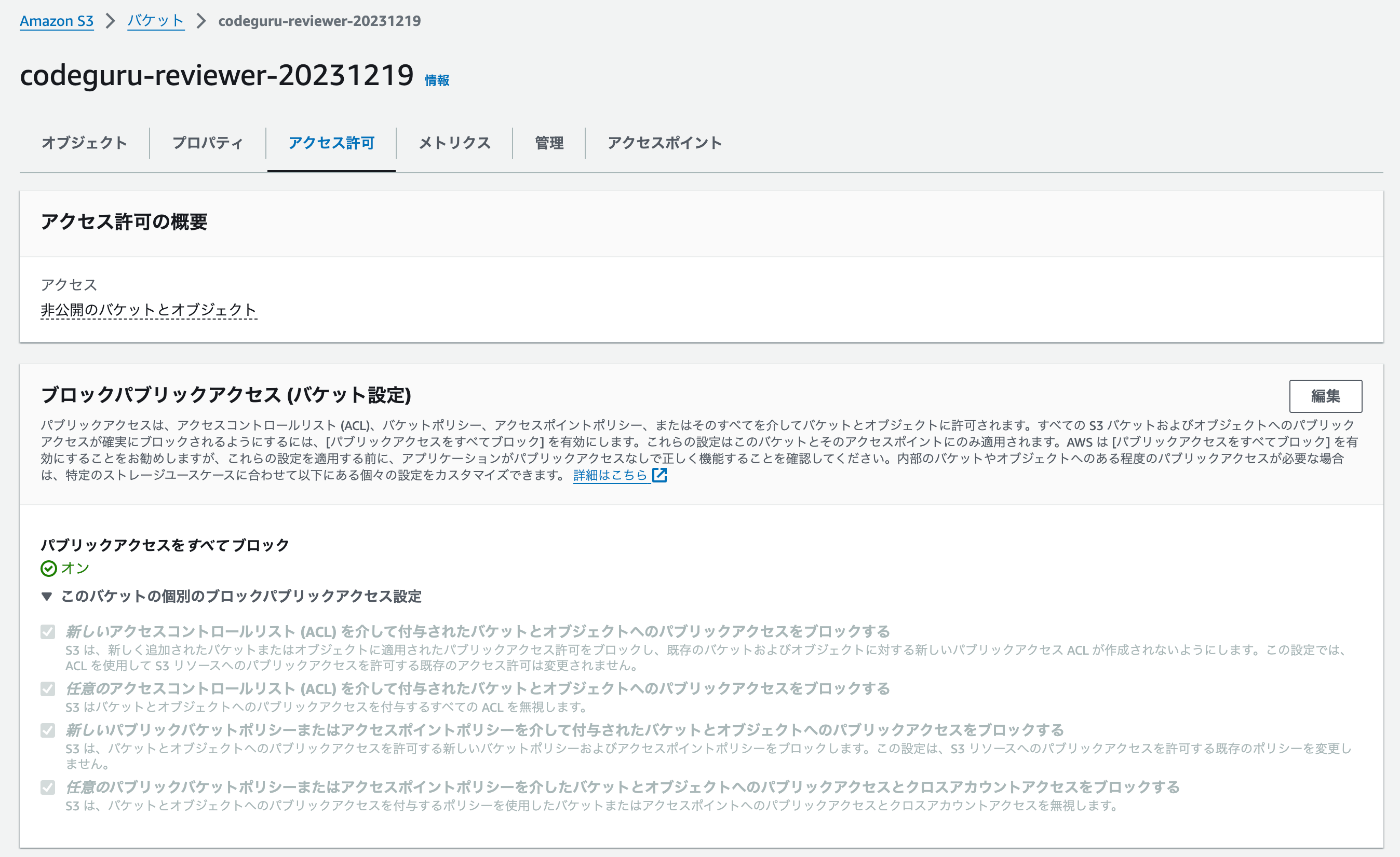The width and height of the screenshot is (1400, 857).
Task: Switch to the アクセスポイント tab
Action: click(x=664, y=143)
